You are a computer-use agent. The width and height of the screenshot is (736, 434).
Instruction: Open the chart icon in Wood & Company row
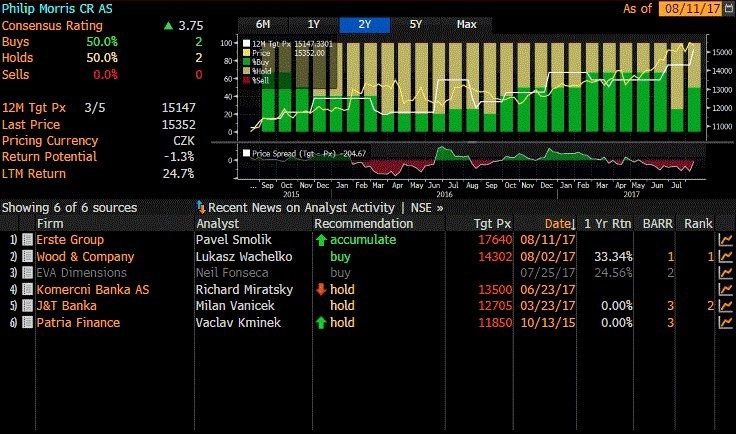725,256
